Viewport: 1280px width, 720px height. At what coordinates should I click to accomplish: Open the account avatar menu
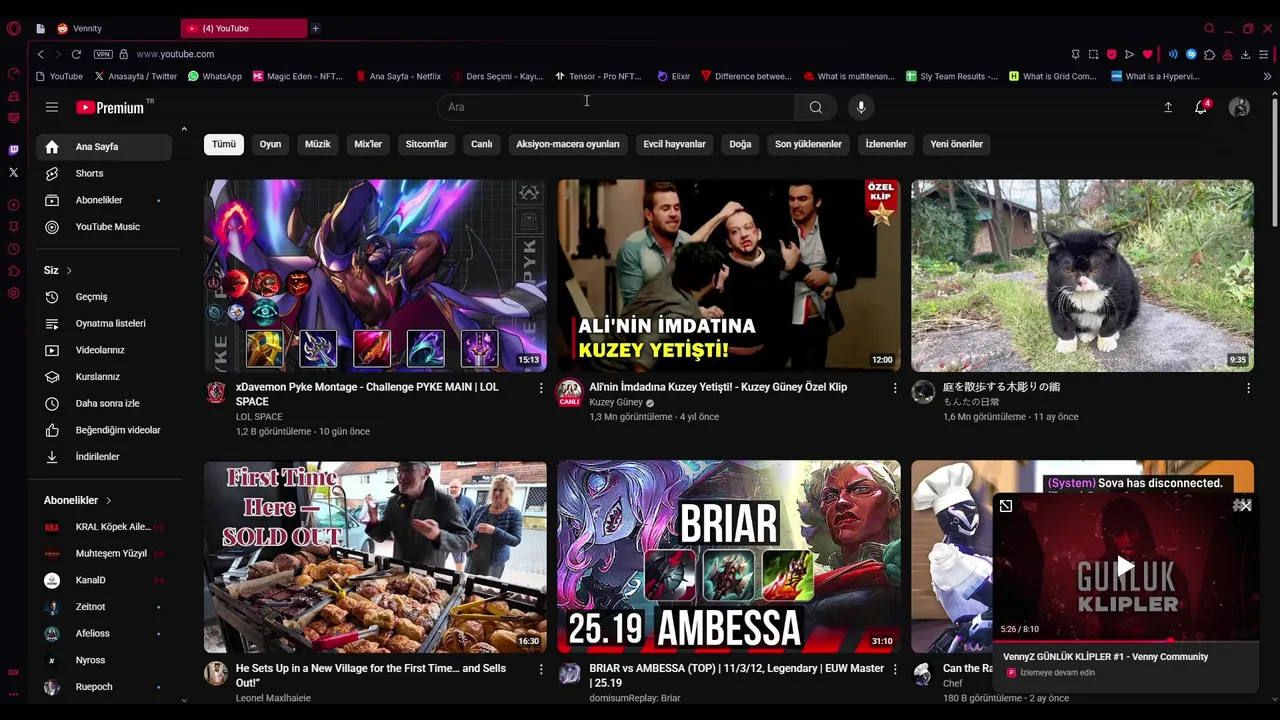tap(1239, 107)
